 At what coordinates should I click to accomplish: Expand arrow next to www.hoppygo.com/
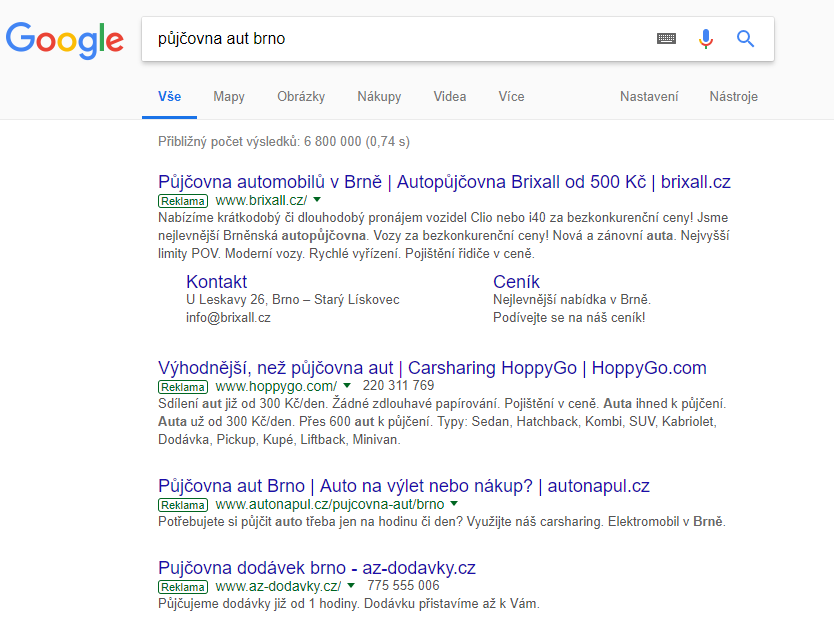click(347, 385)
